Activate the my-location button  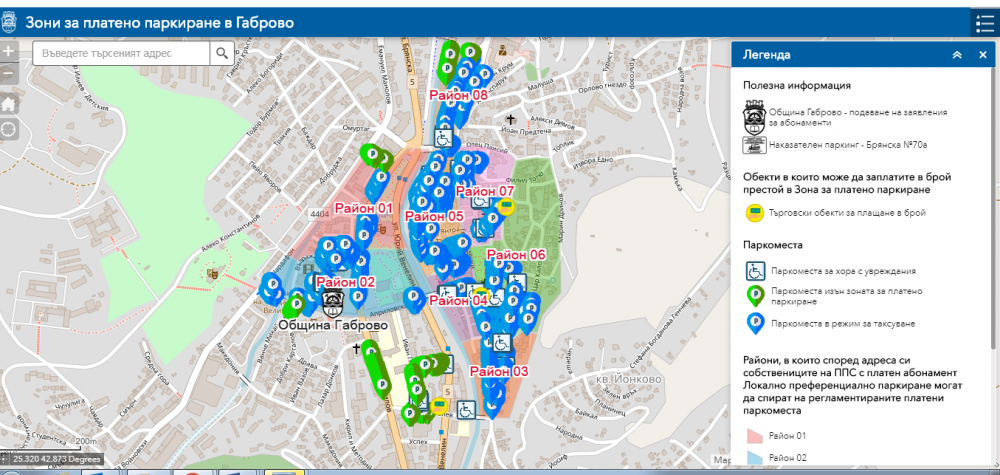click(8, 129)
